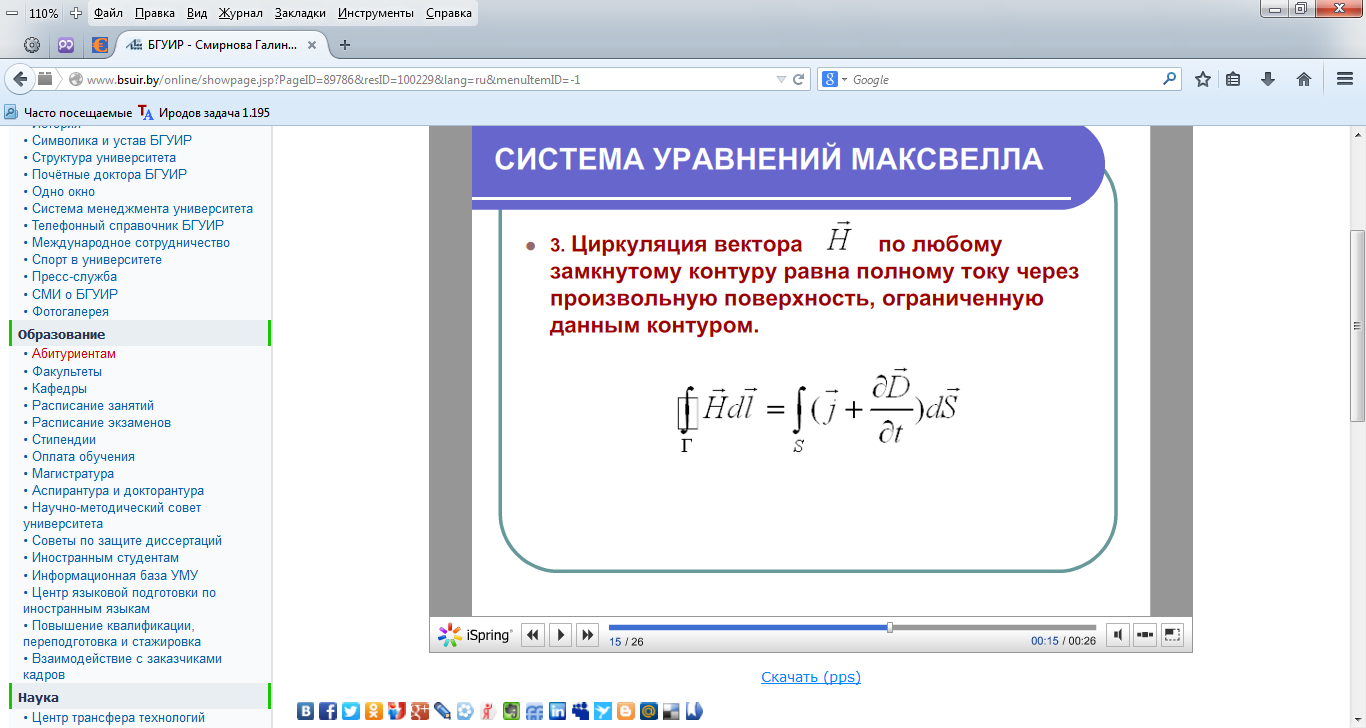Image resolution: width=1366 pixels, height=728 pixels.
Task: Click the Google search field
Action: coord(1004,80)
